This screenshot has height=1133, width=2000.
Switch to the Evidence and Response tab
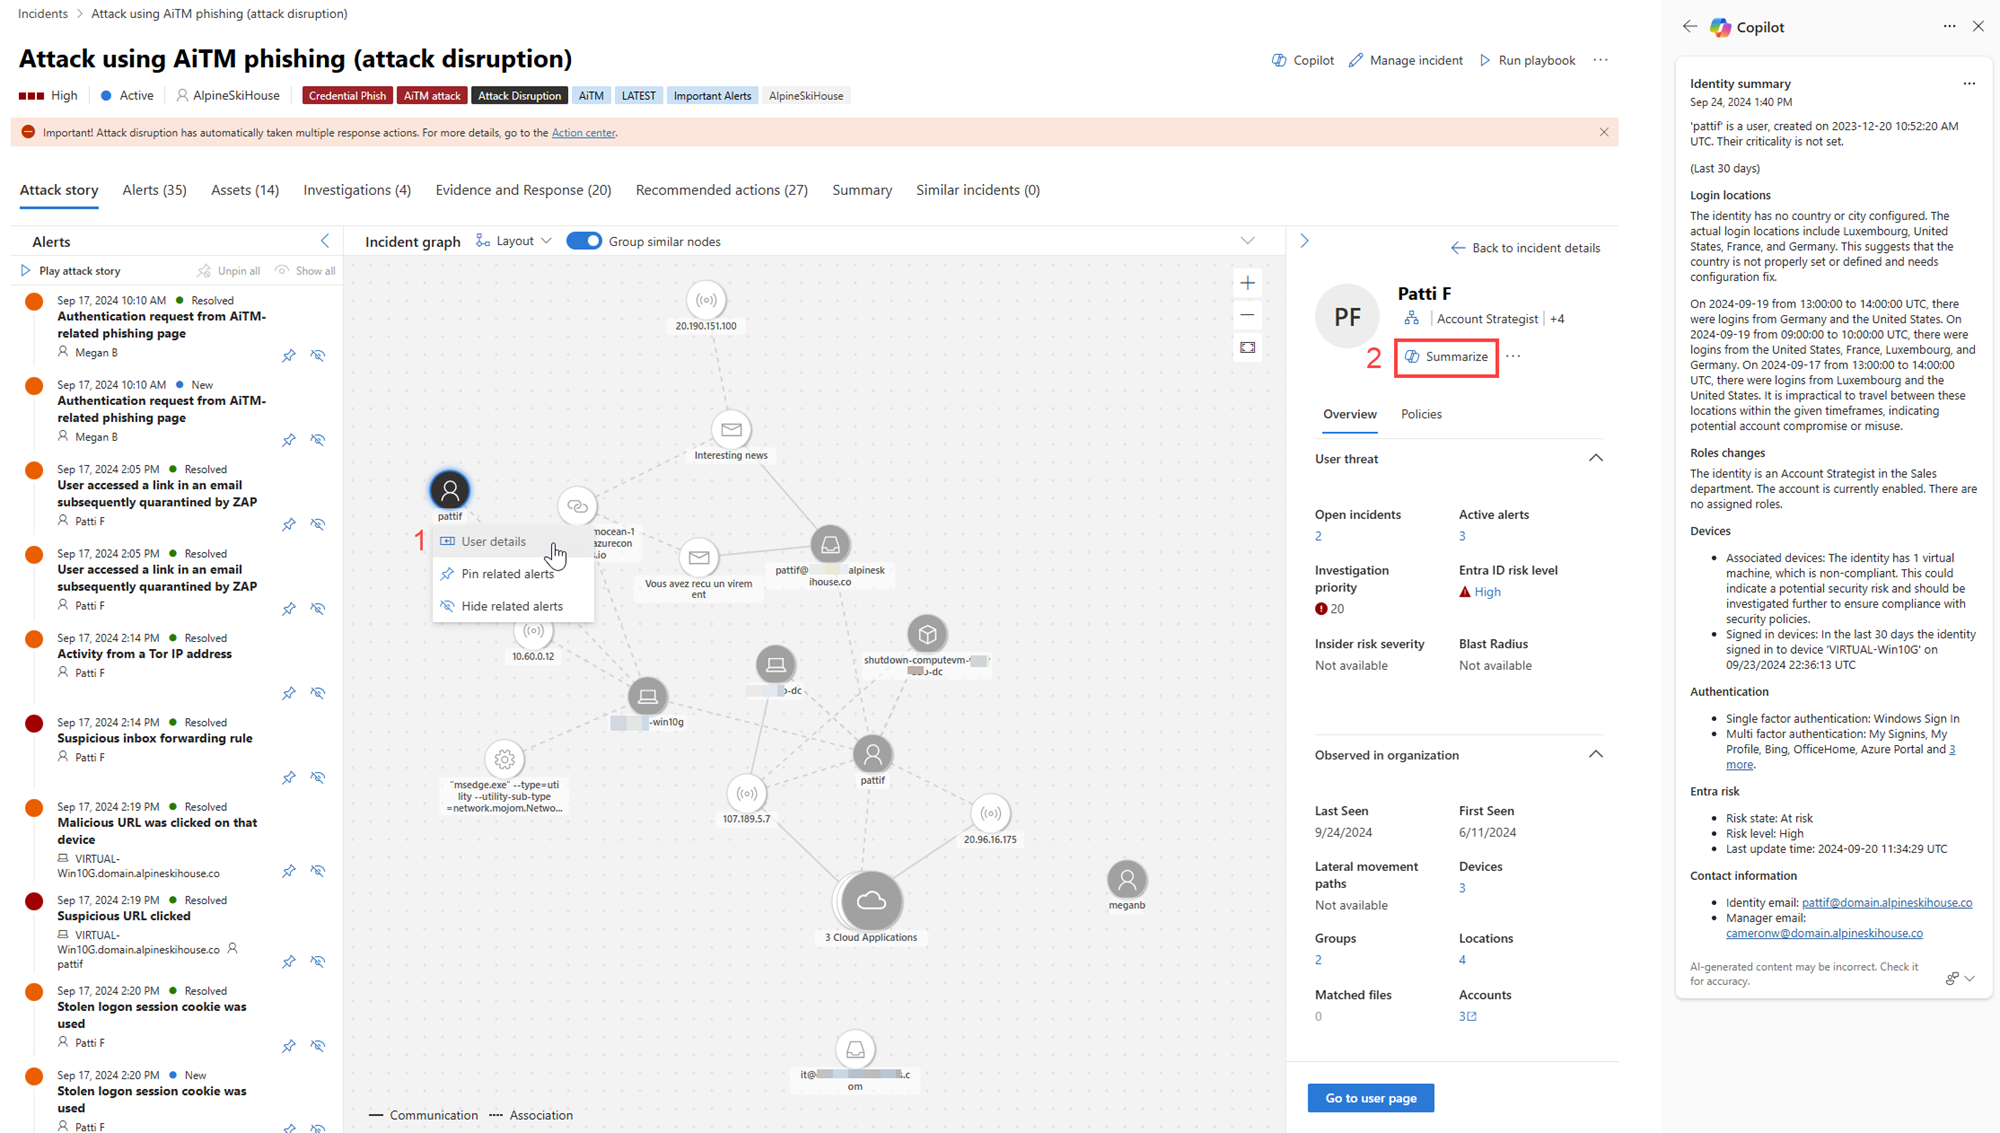tap(523, 190)
